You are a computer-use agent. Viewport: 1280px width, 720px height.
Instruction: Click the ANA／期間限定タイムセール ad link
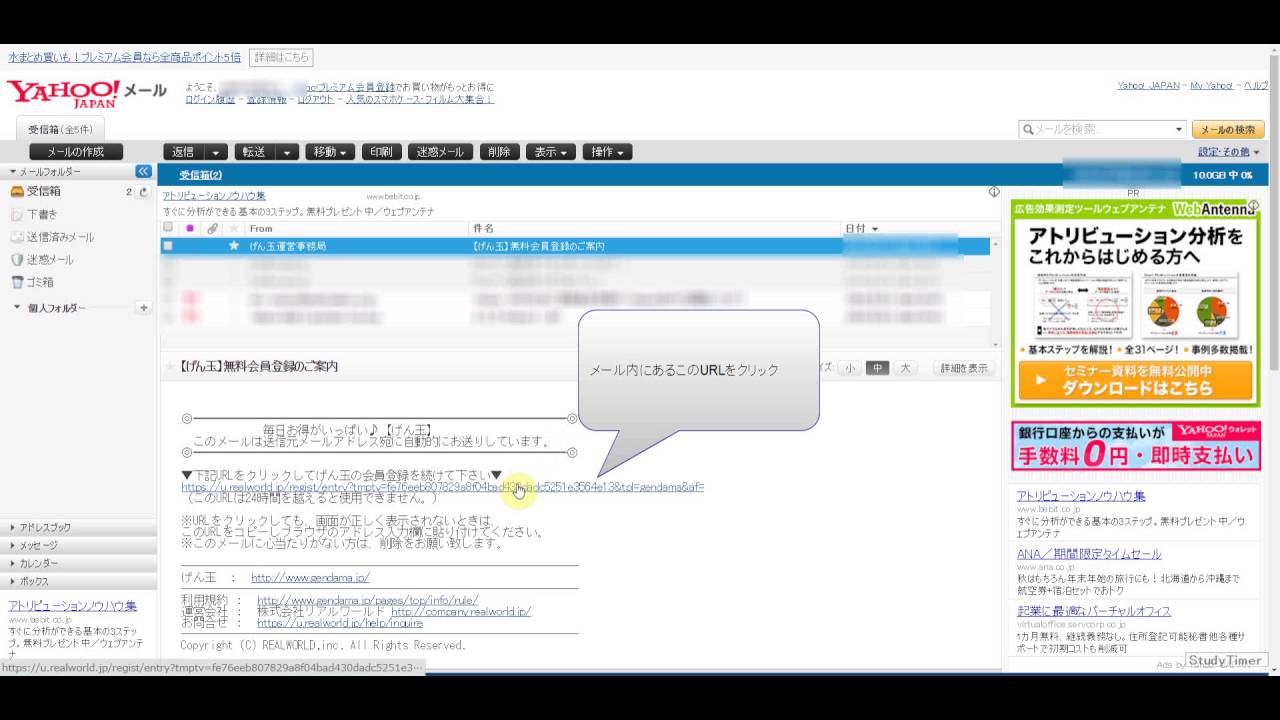click(x=1089, y=554)
